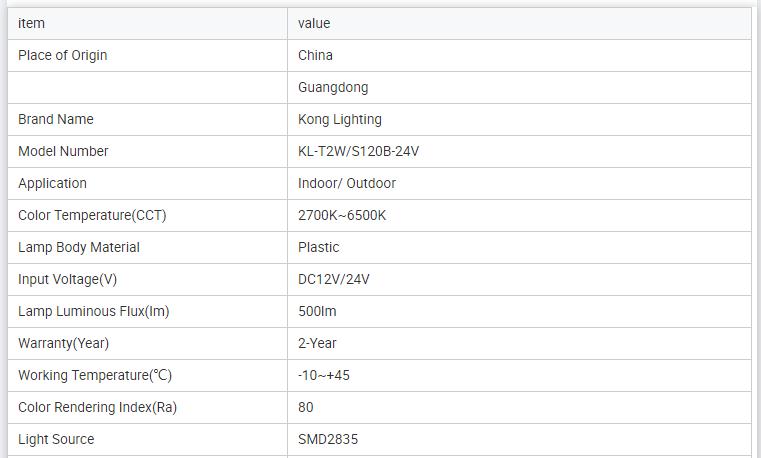
Task: Select the '2700K~6500K' value
Action: click(342, 215)
